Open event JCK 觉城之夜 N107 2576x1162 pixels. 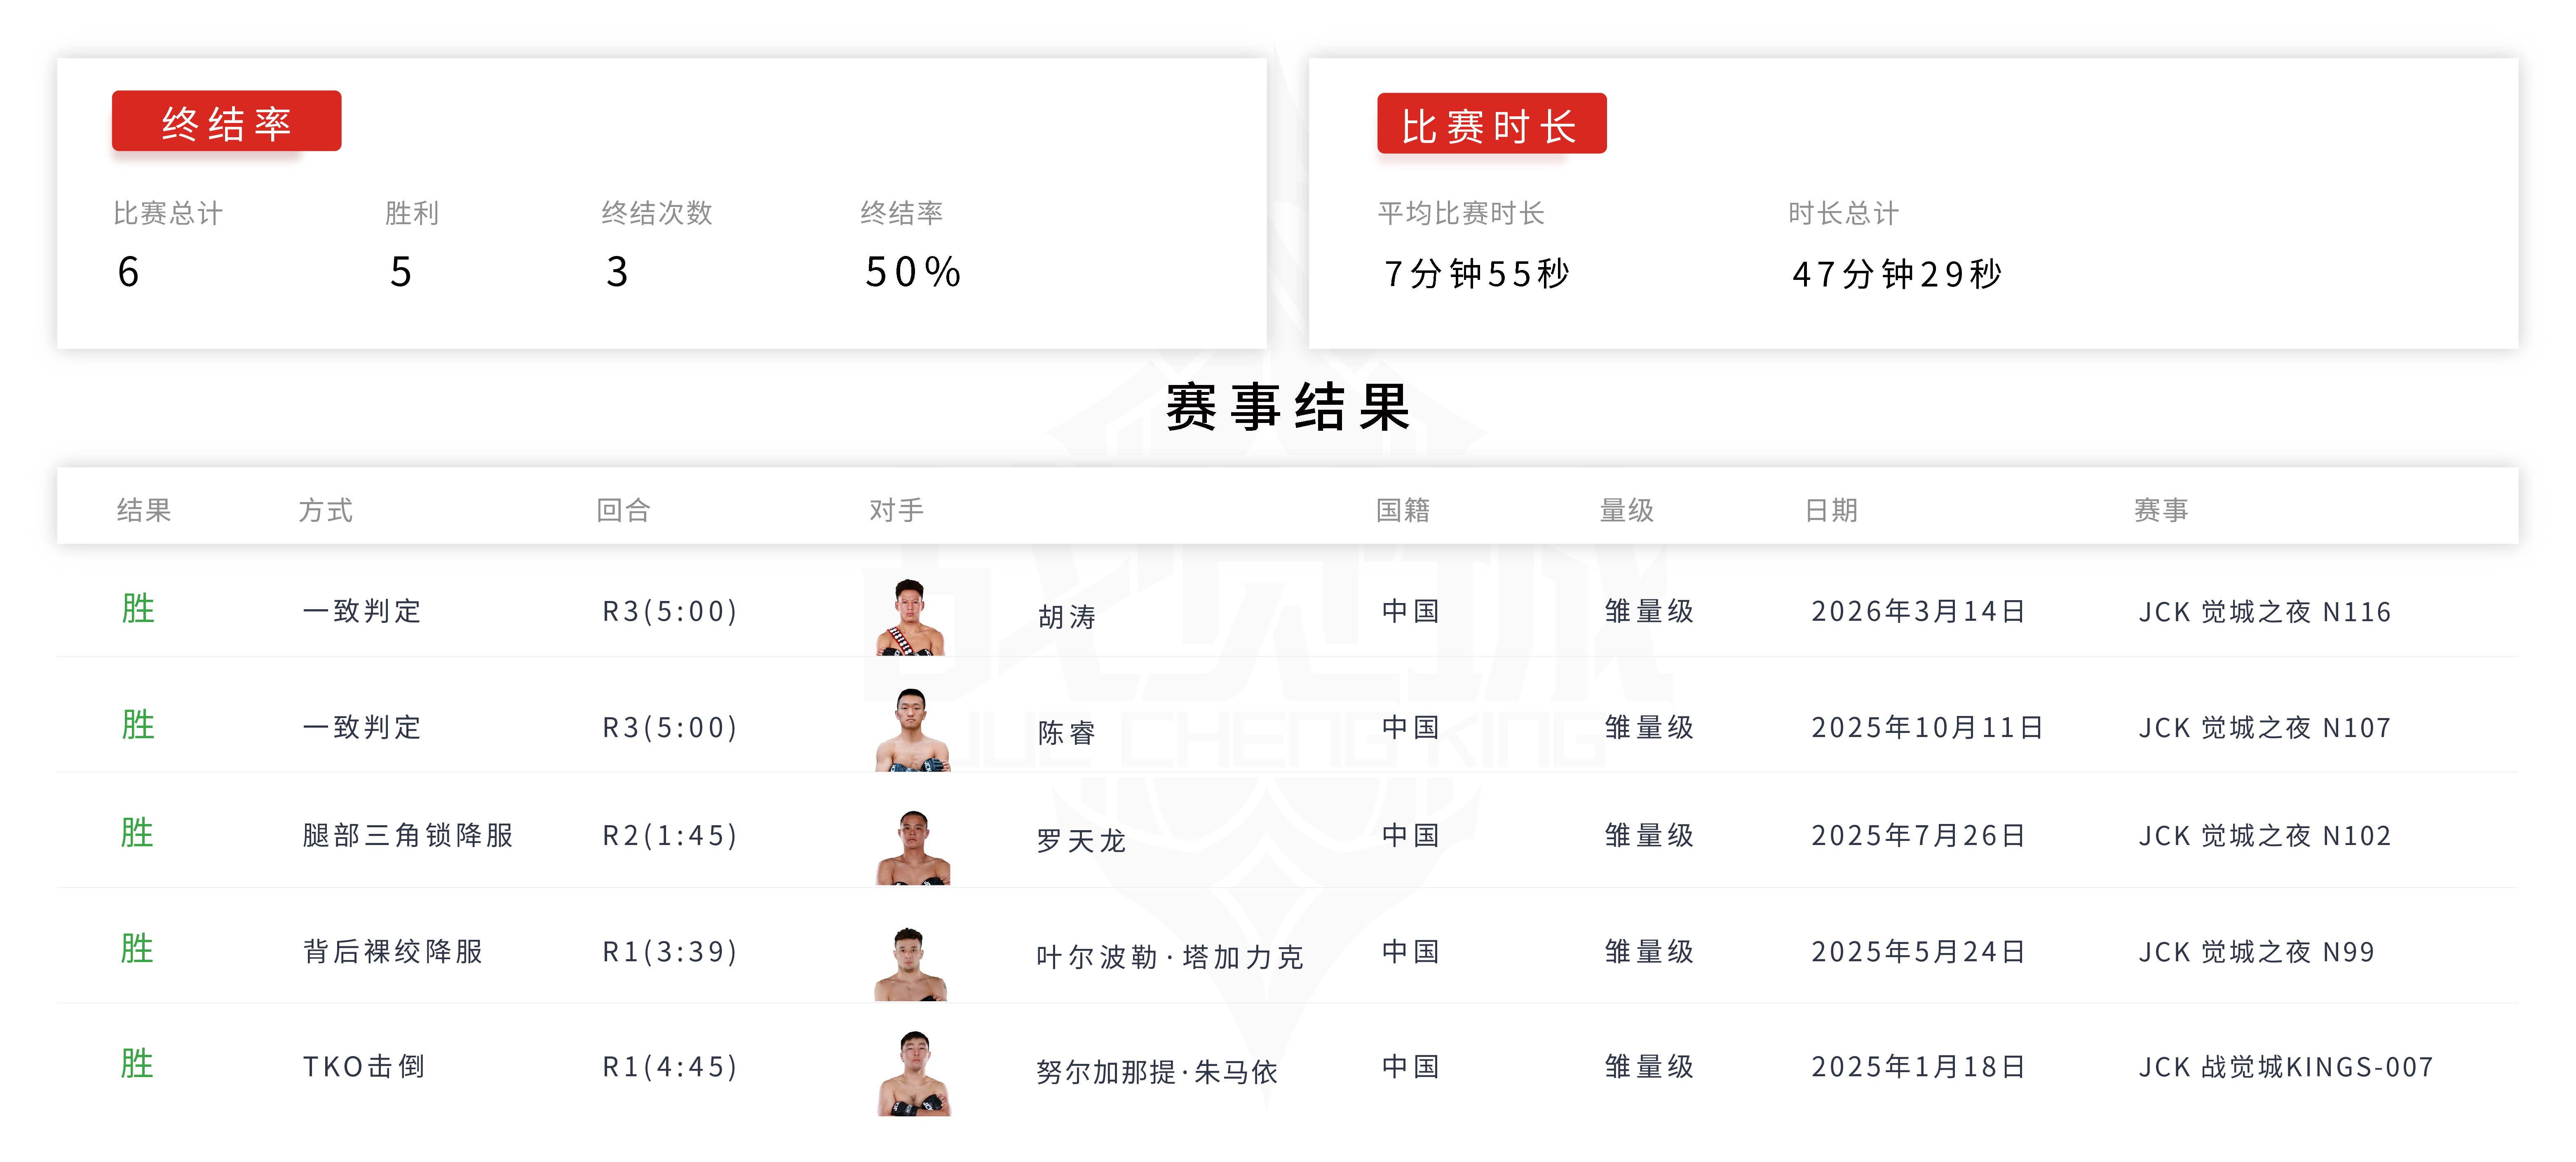click(x=2264, y=728)
